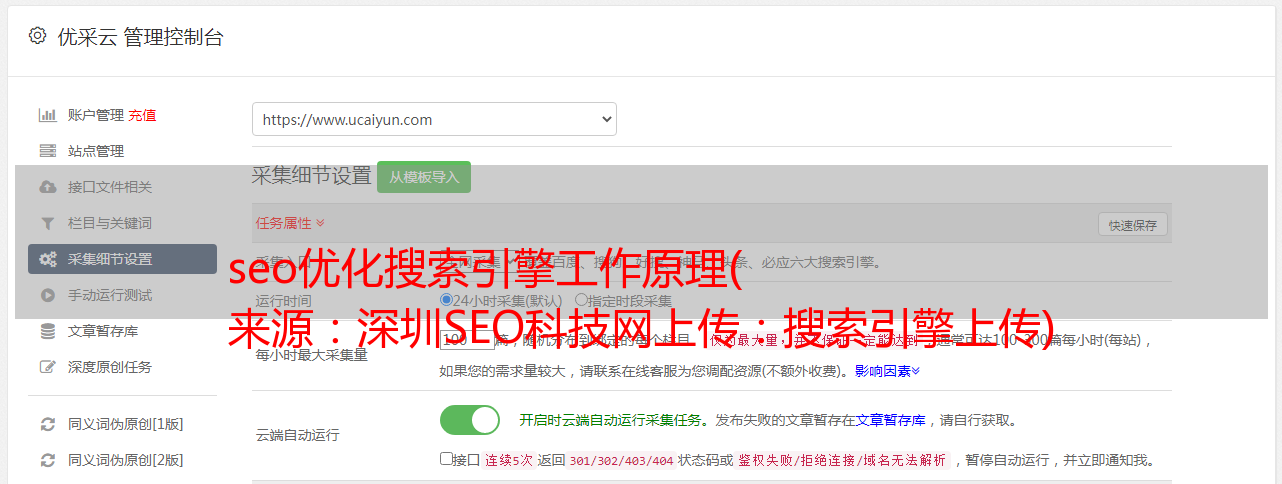Open 站点管理 in the sidebar

pyautogui.click(x=96, y=151)
